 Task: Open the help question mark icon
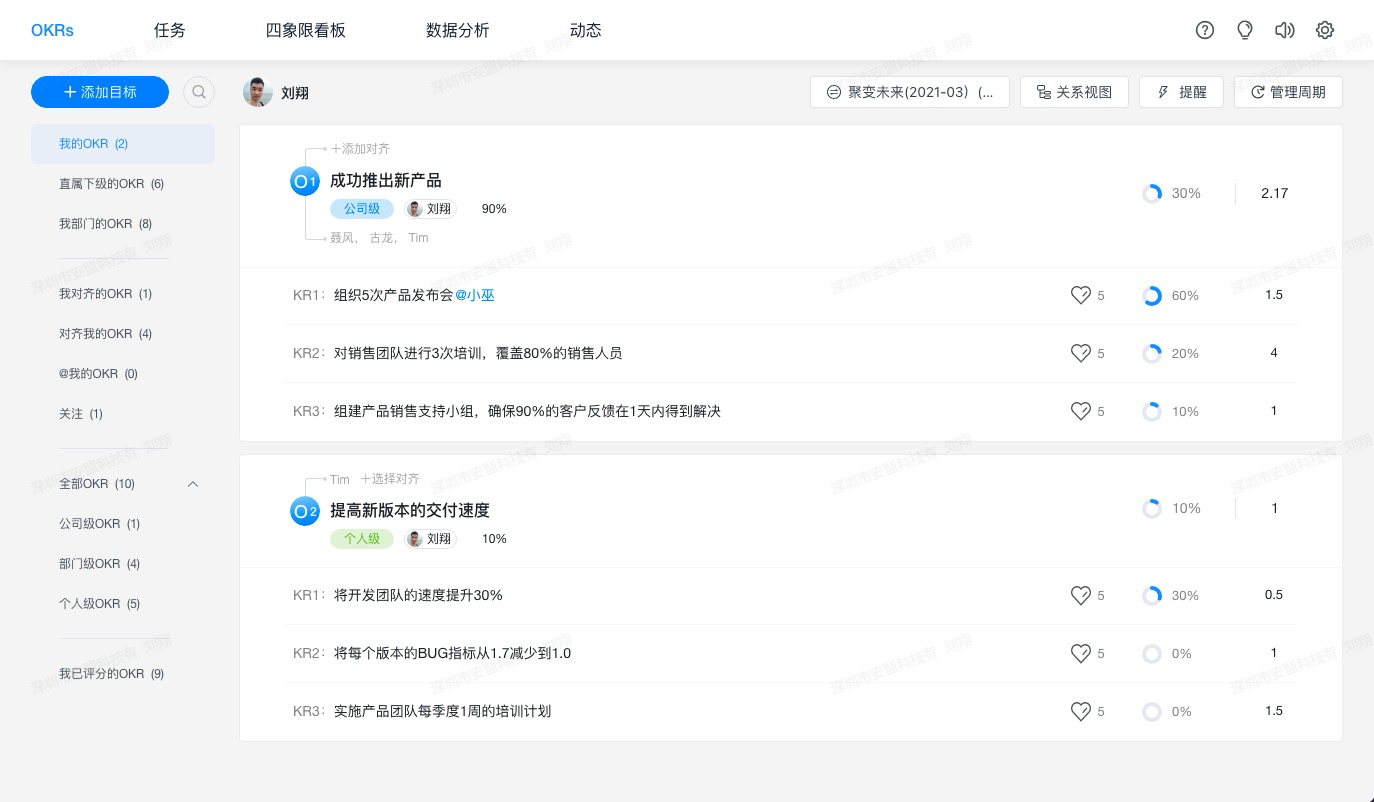[1205, 30]
